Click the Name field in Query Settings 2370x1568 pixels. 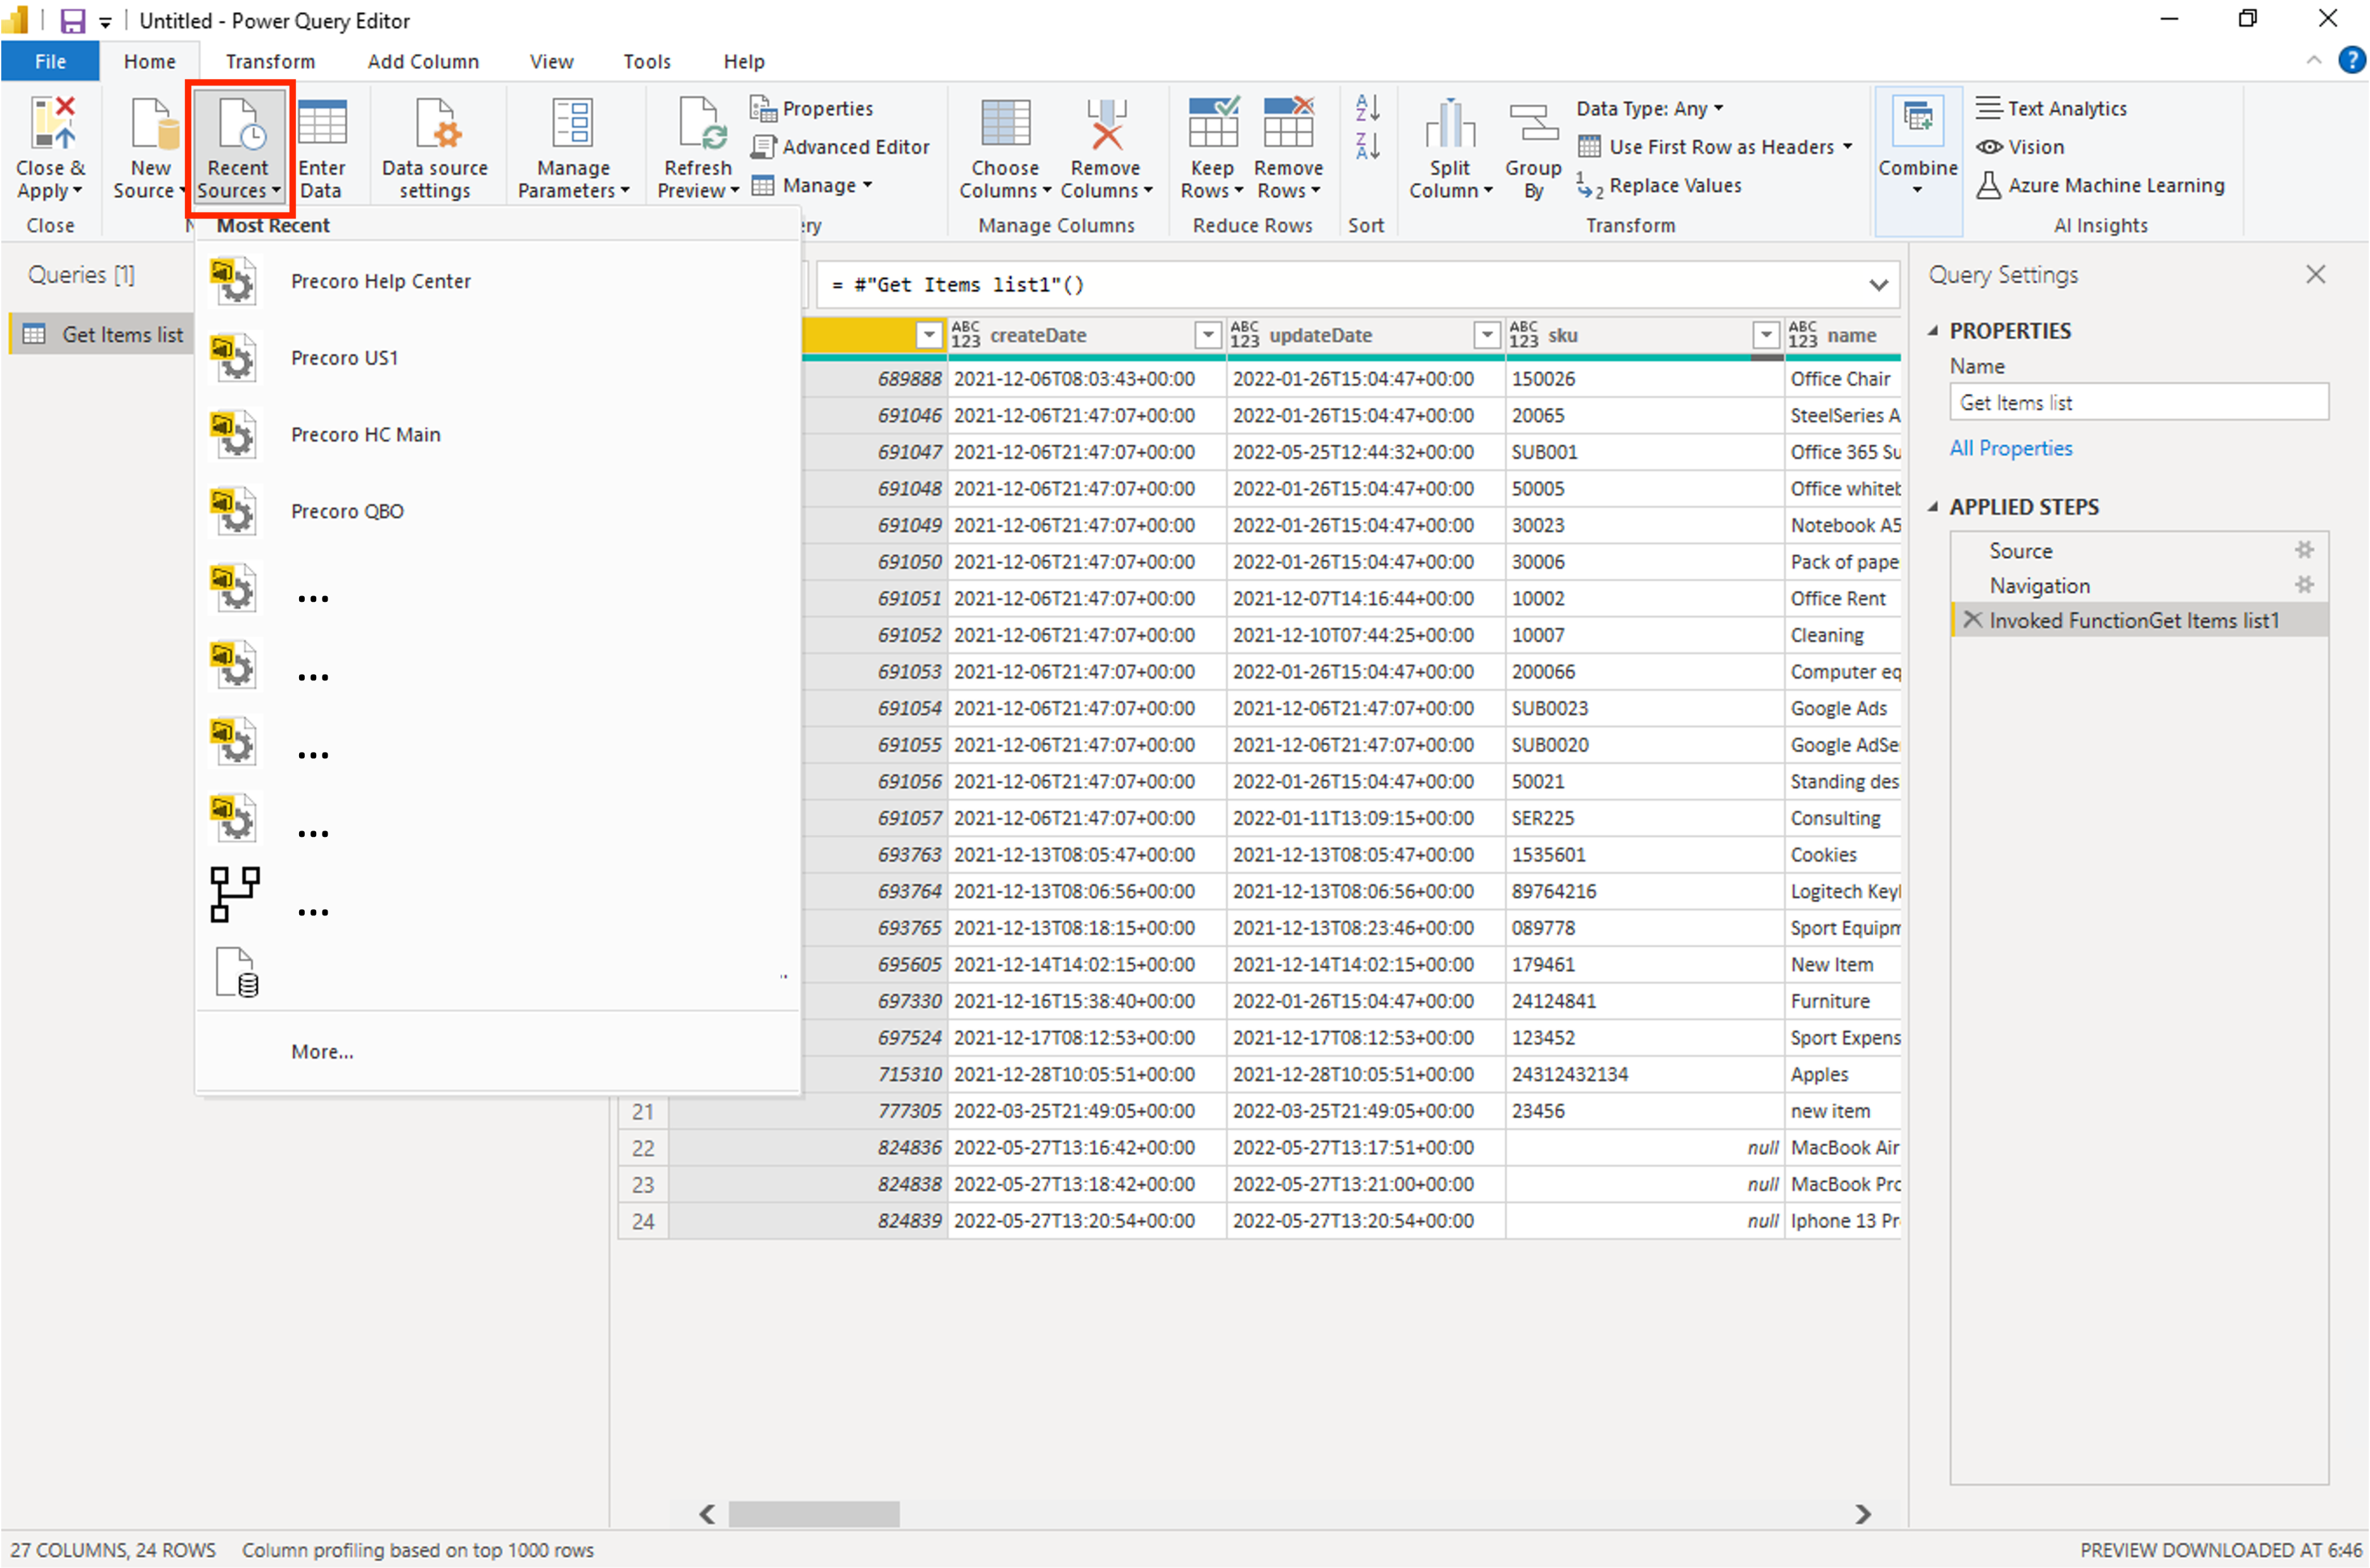tap(2138, 403)
